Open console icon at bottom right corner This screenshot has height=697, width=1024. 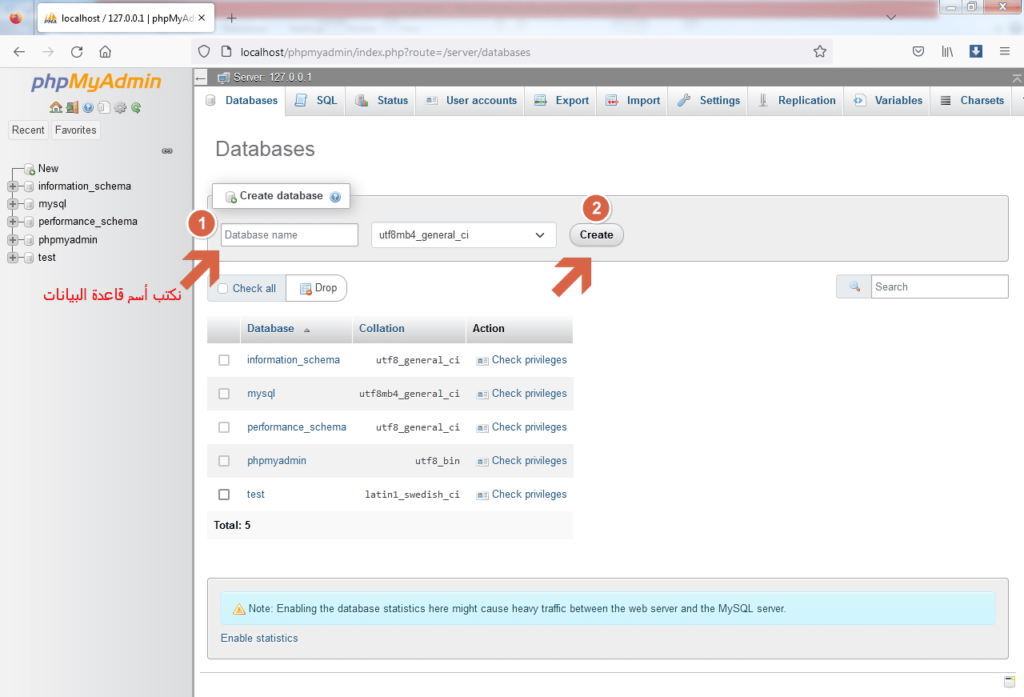point(1009,681)
